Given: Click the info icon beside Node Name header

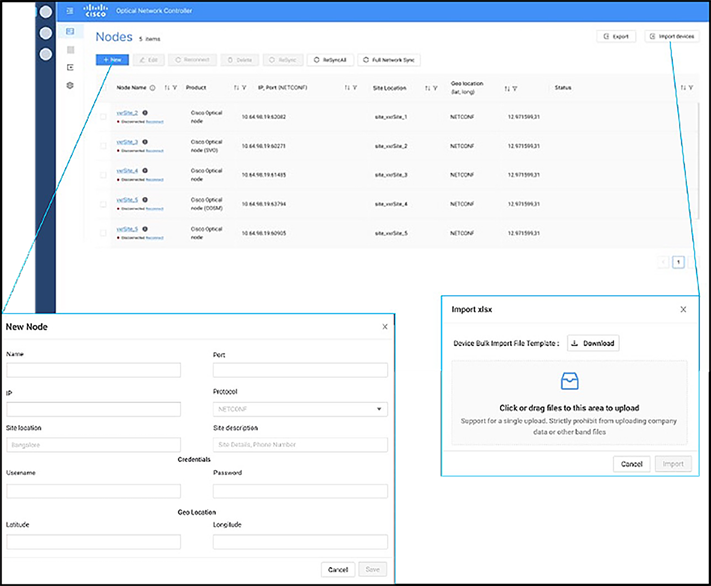Looking at the screenshot, I should [152, 88].
